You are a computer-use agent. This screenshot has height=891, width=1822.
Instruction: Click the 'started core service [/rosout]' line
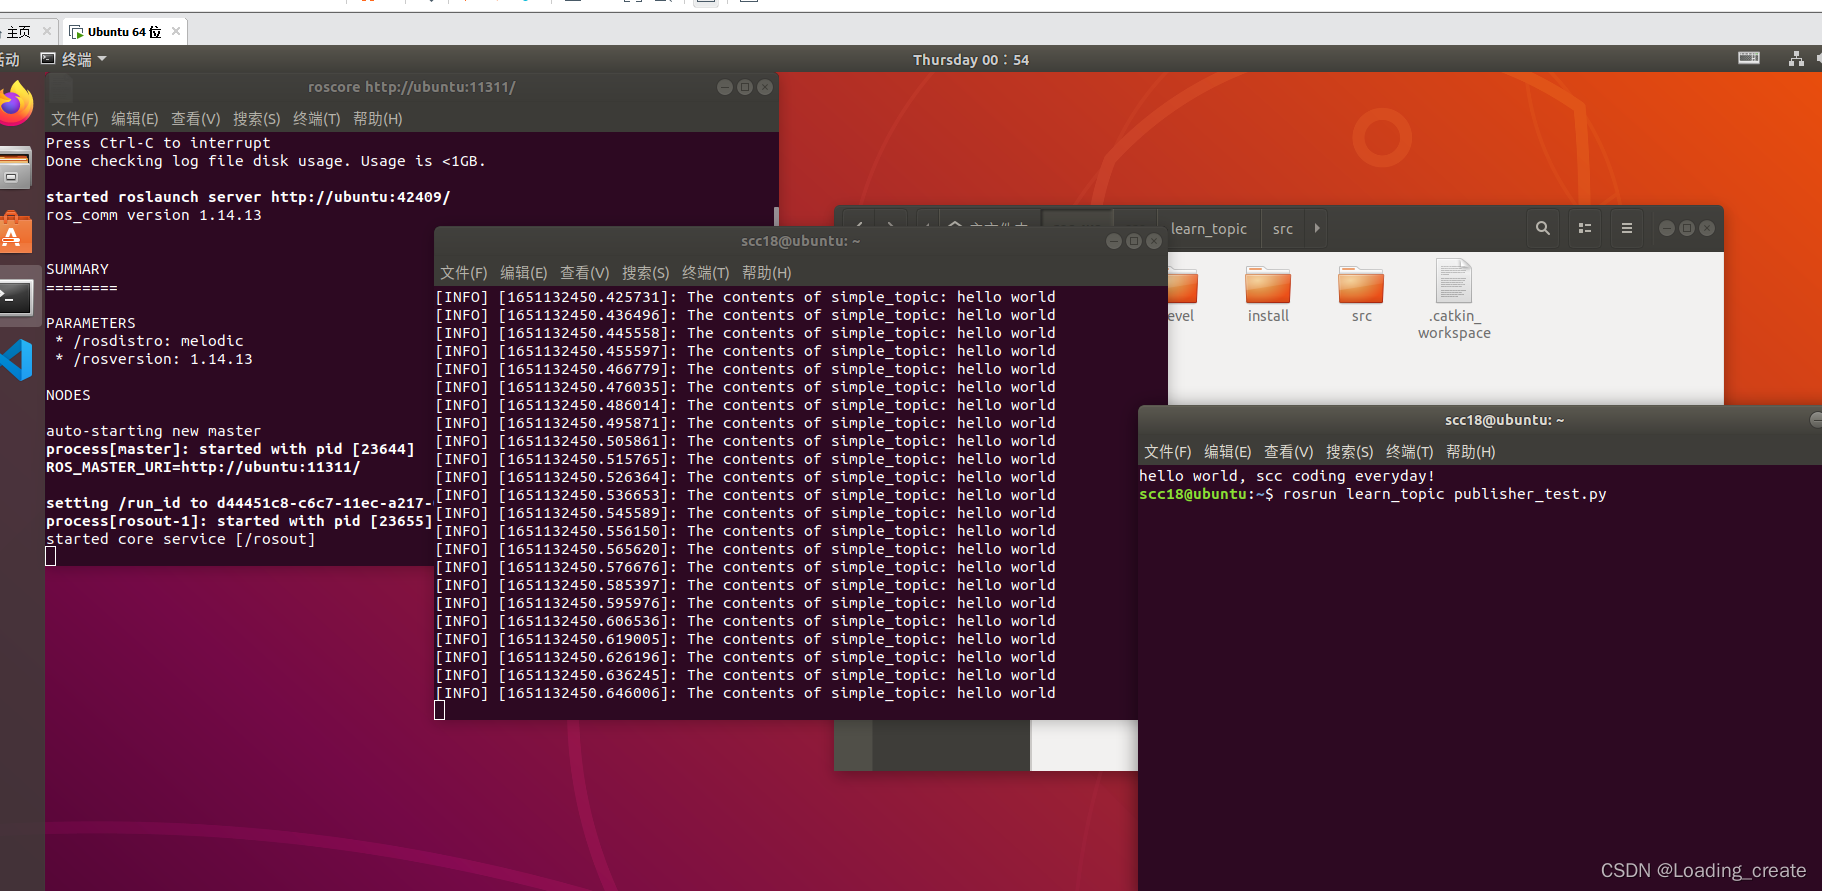coord(181,539)
